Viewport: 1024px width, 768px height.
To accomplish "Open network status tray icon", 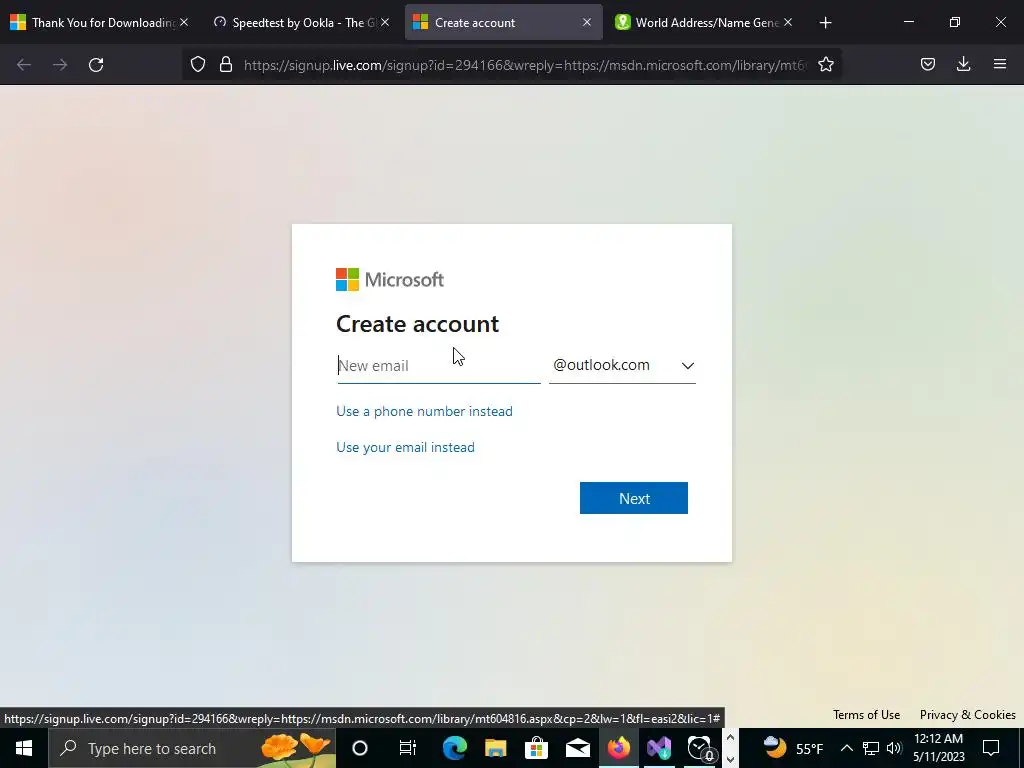I will tap(871, 748).
